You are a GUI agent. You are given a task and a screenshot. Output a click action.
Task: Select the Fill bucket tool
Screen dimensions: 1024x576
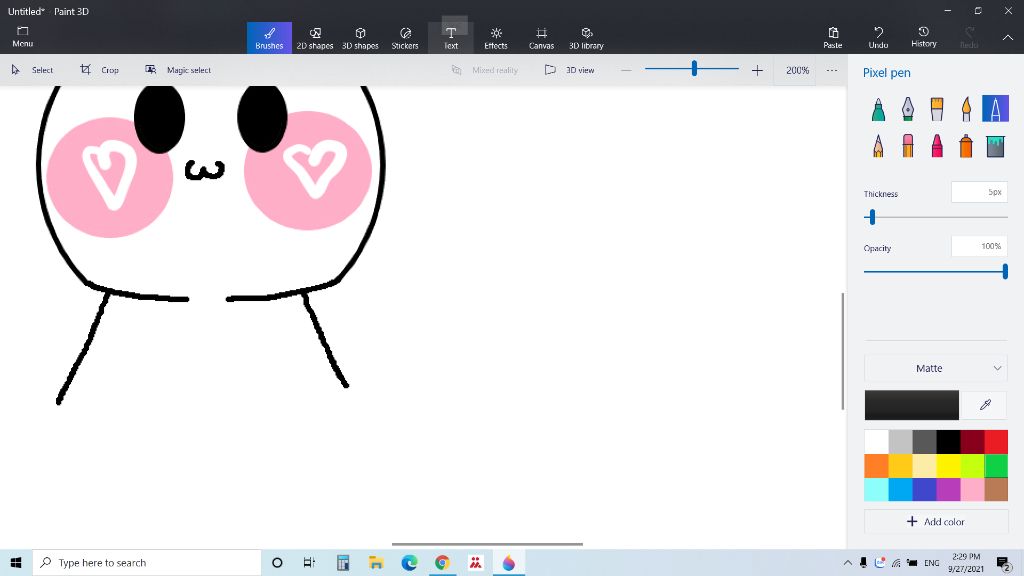click(x=995, y=146)
